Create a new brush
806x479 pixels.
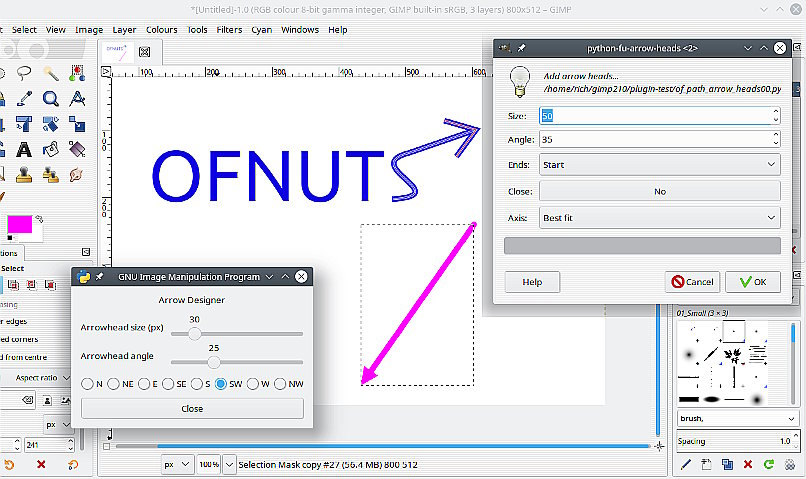pos(706,465)
